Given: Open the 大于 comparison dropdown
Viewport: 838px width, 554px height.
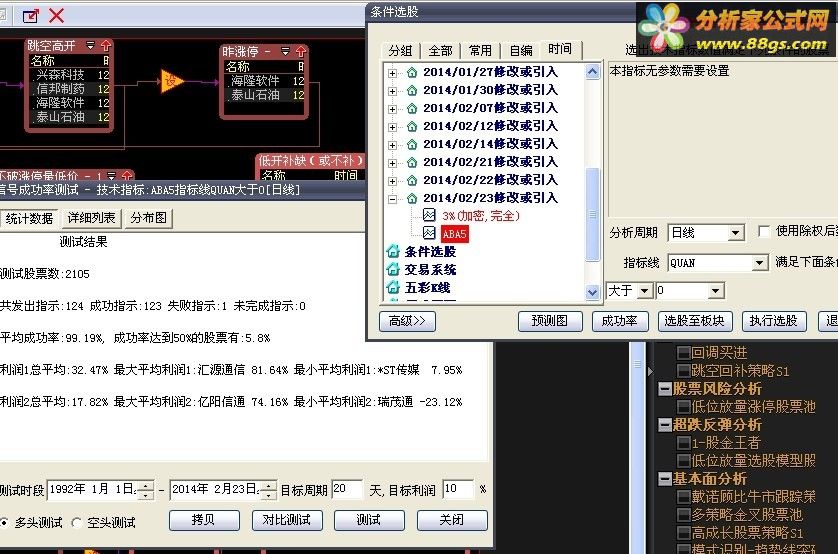Looking at the screenshot, I should (x=645, y=291).
